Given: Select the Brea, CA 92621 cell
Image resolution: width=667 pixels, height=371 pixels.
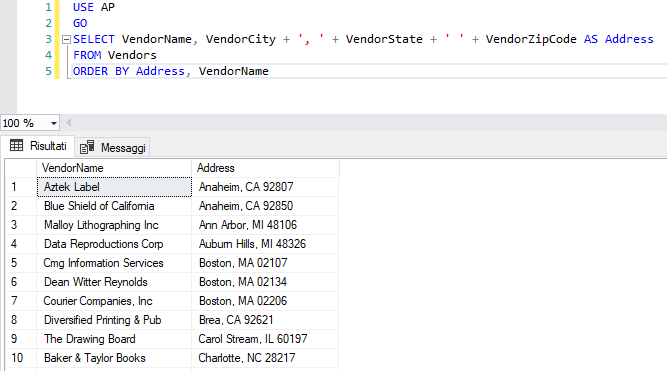Looking at the screenshot, I should coord(265,320).
